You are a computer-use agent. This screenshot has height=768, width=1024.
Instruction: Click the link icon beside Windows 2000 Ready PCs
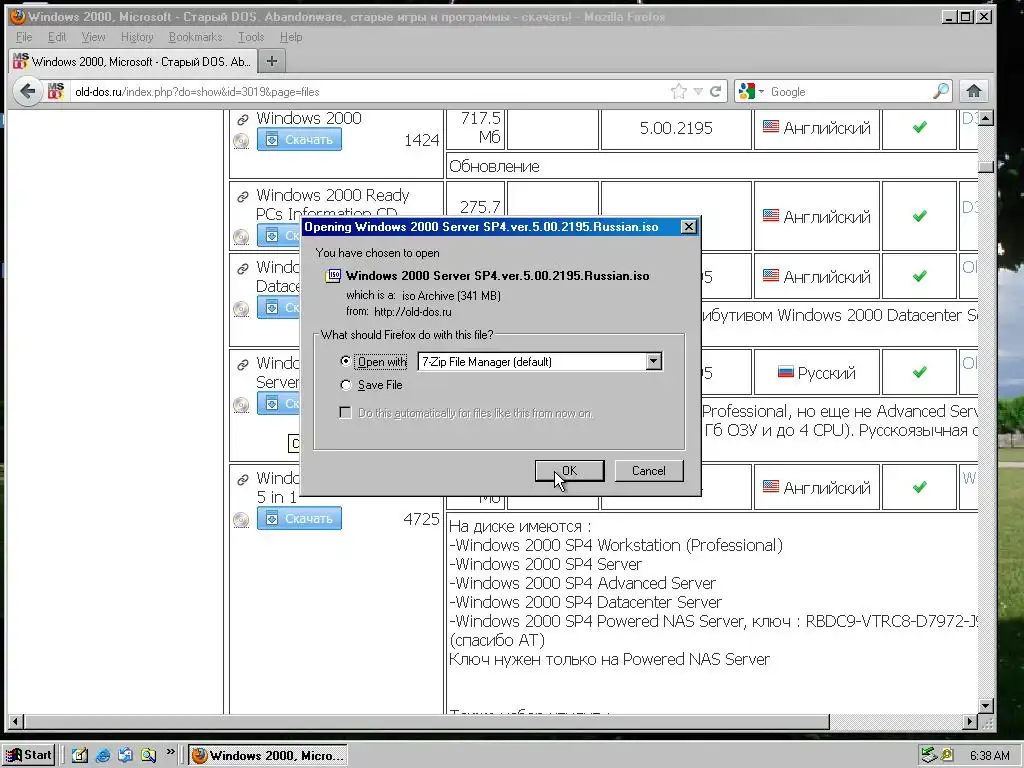point(242,197)
